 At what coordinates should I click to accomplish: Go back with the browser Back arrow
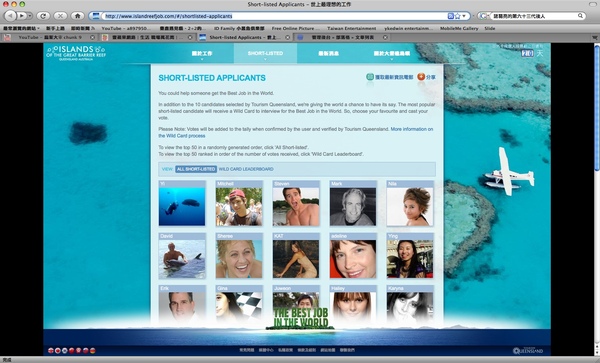click(x=10, y=16)
